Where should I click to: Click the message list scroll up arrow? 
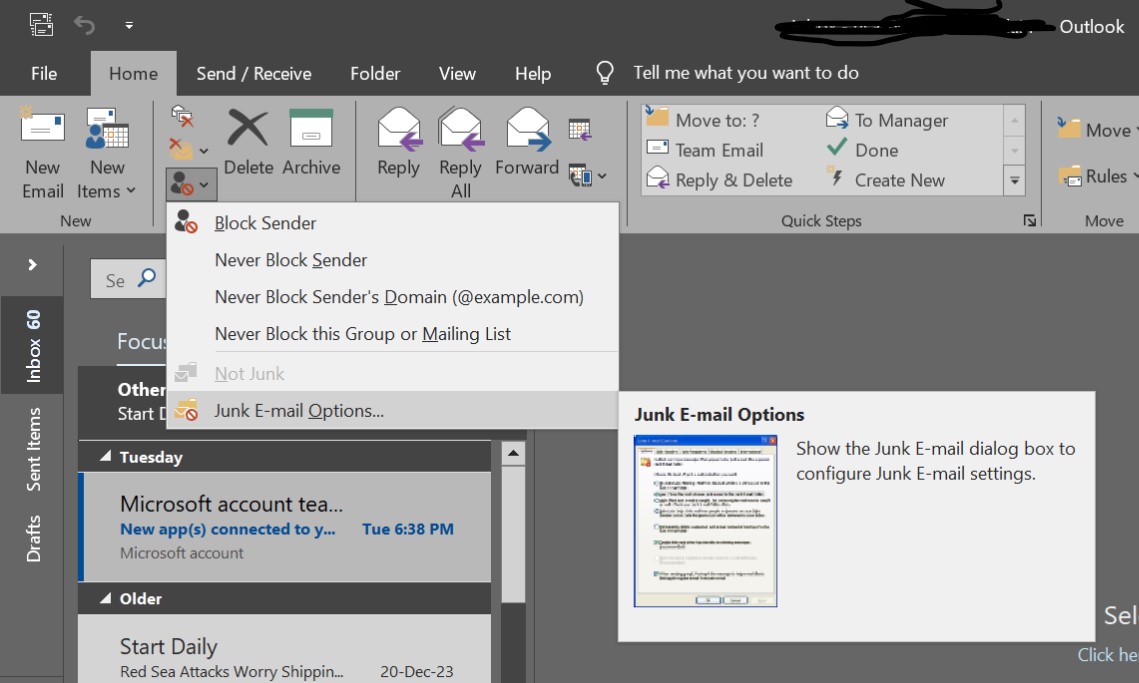pyautogui.click(x=513, y=453)
